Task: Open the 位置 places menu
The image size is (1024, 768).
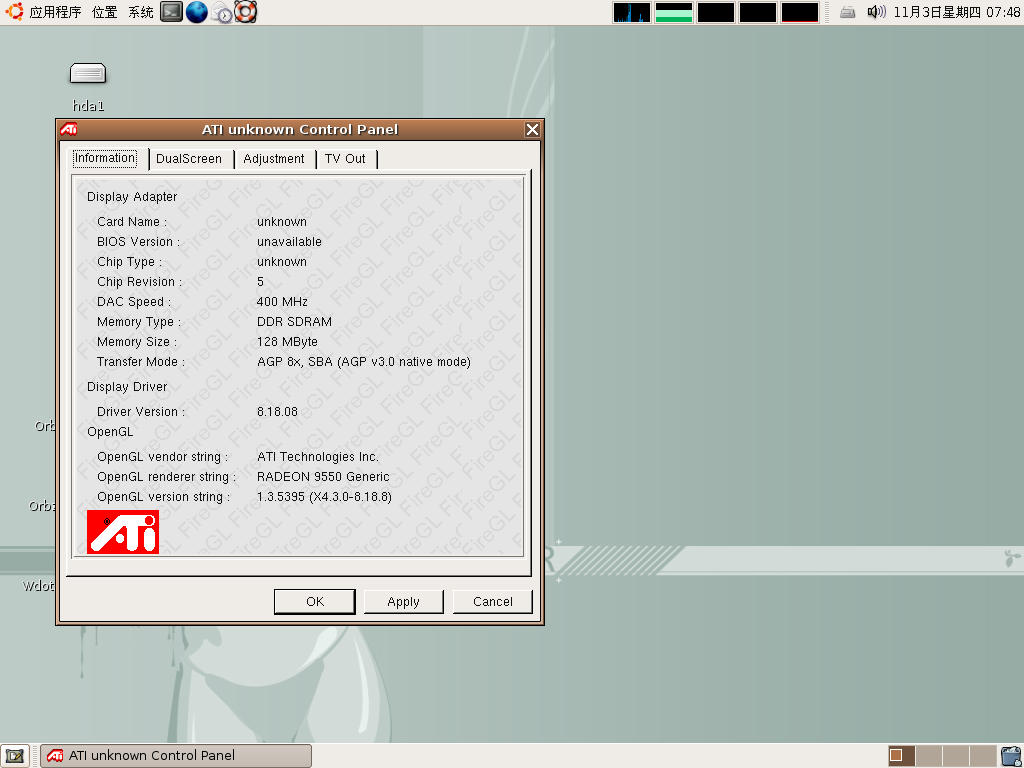Action: [x=104, y=12]
